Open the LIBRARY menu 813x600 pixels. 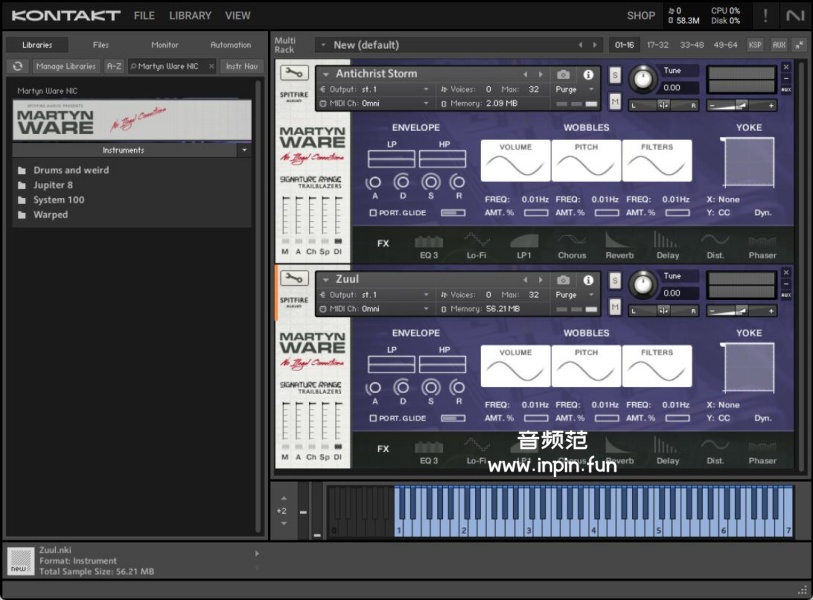(x=190, y=16)
